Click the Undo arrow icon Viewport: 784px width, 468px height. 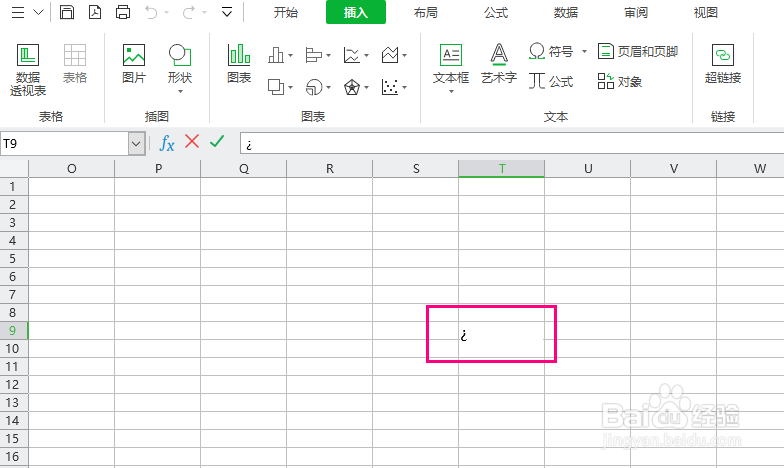pos(152,12)
